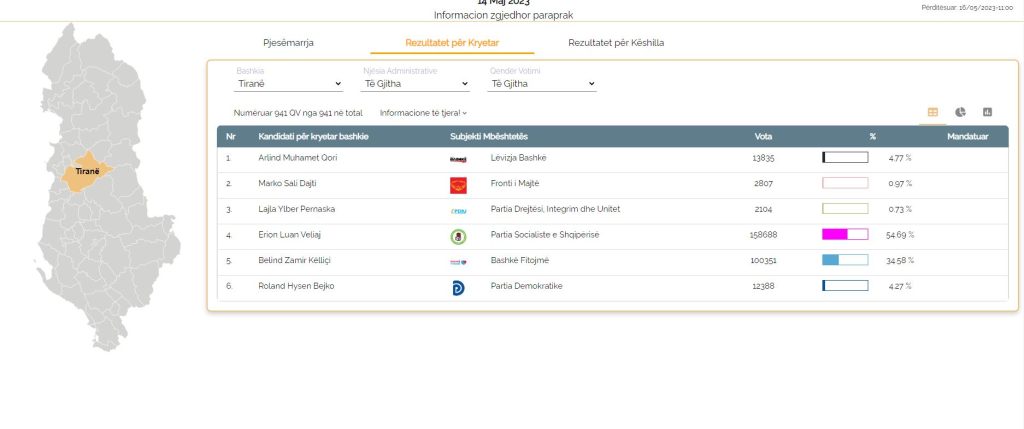Viewport: 1024px width, 429px height.
Task: Click Partia Socialiste e Shqipërisë logo
Action: (458, 236)
